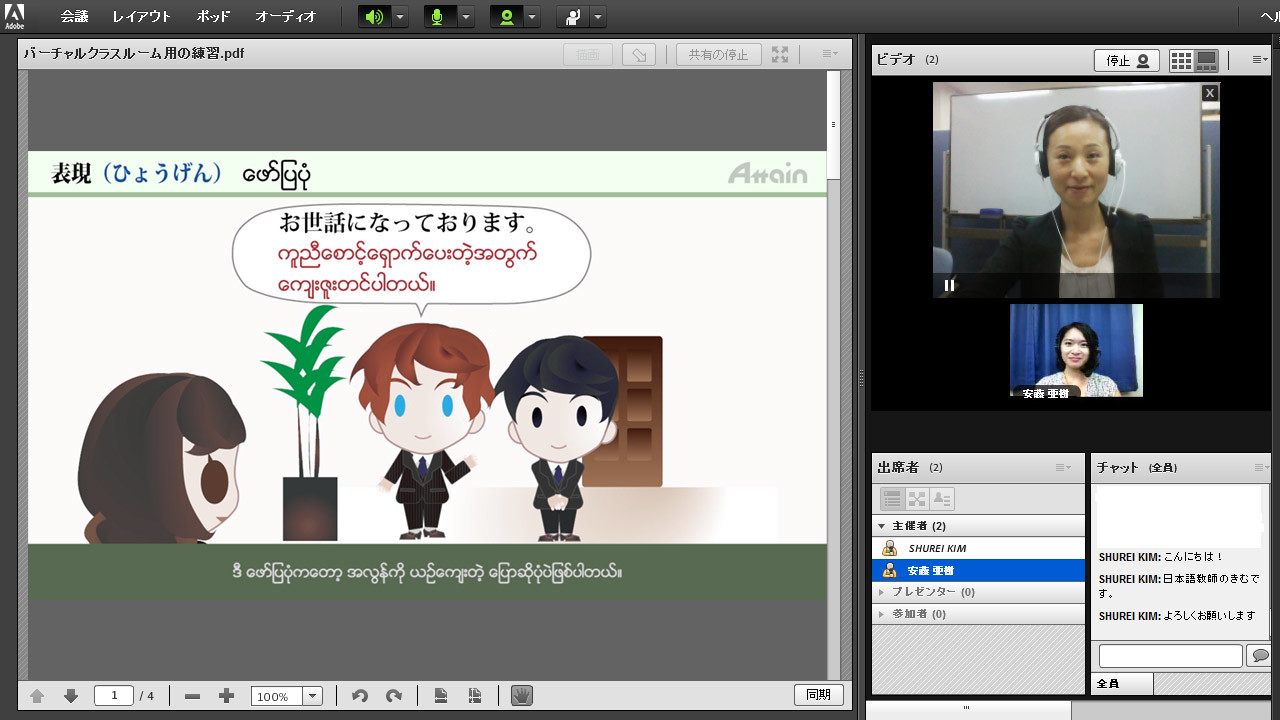Screen dimensions: 1280x720
Task: Rotate the document counterclockwise
Action: [360, 696]
